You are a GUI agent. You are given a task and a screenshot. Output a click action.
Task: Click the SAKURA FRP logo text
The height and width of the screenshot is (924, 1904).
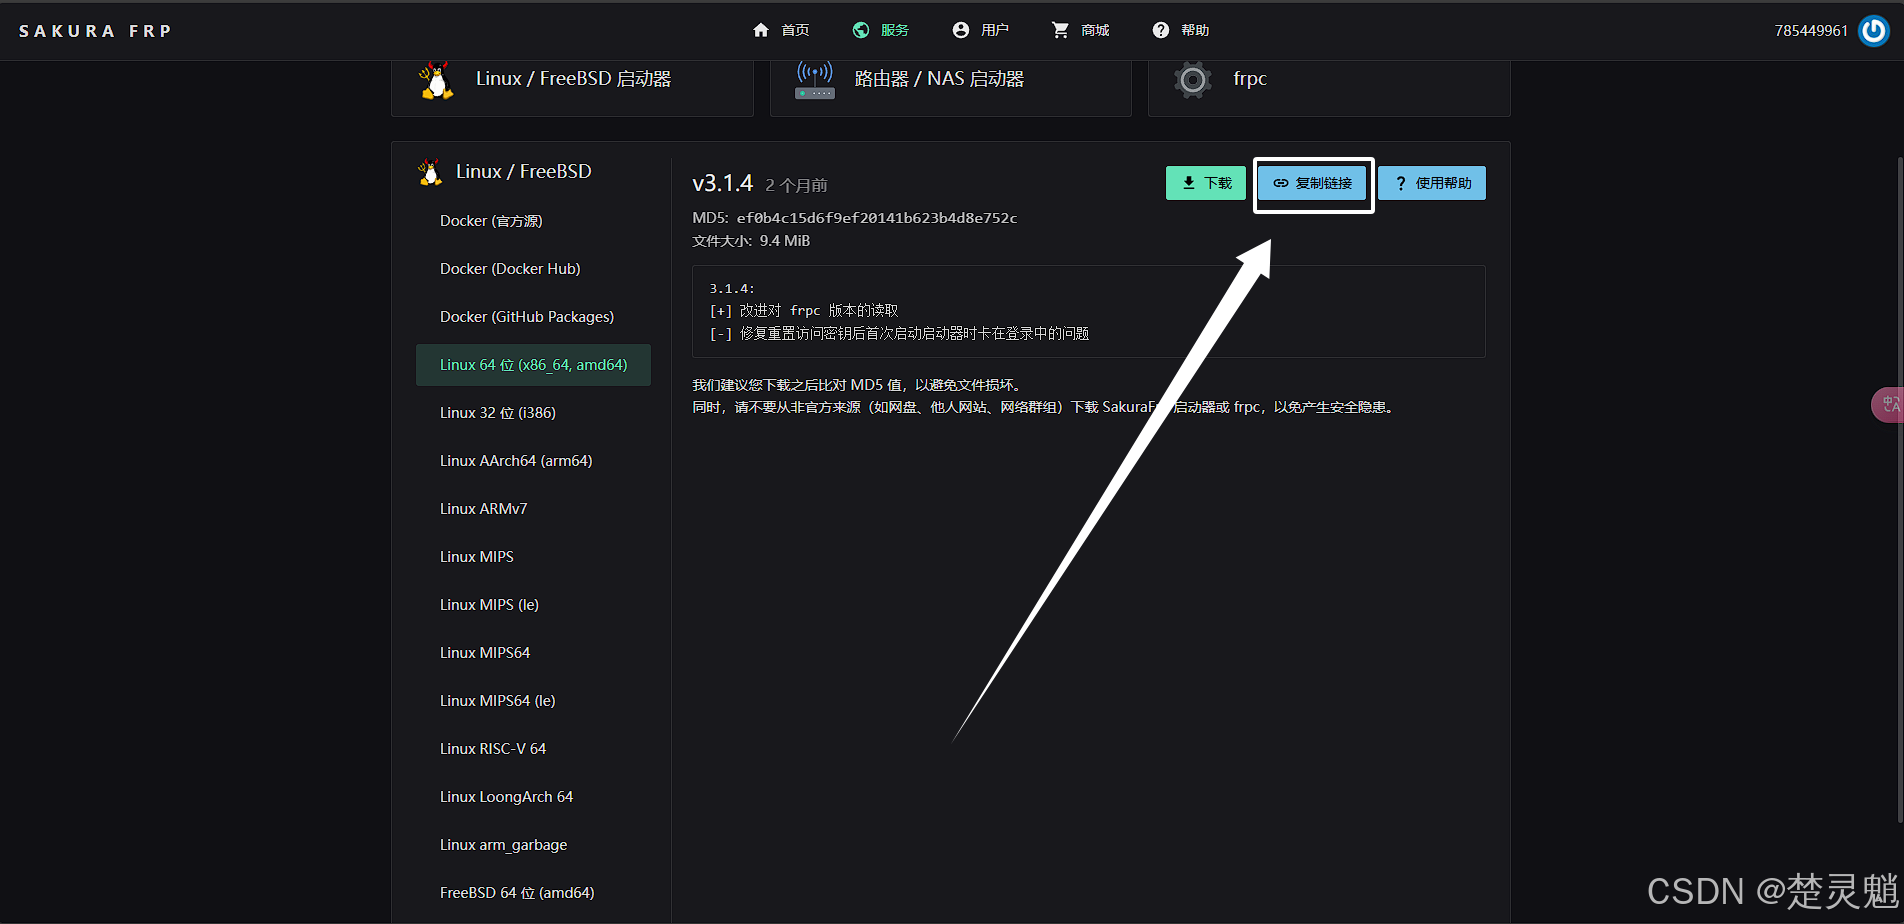point(95,31)
